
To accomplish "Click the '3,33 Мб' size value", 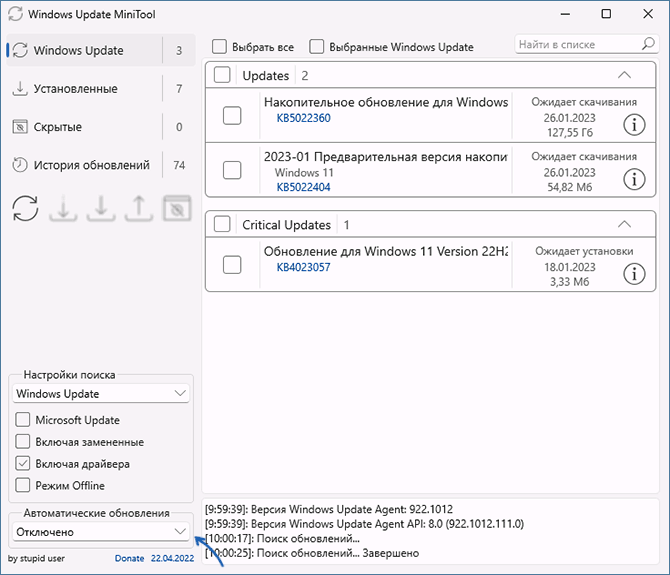I will 570,282.
